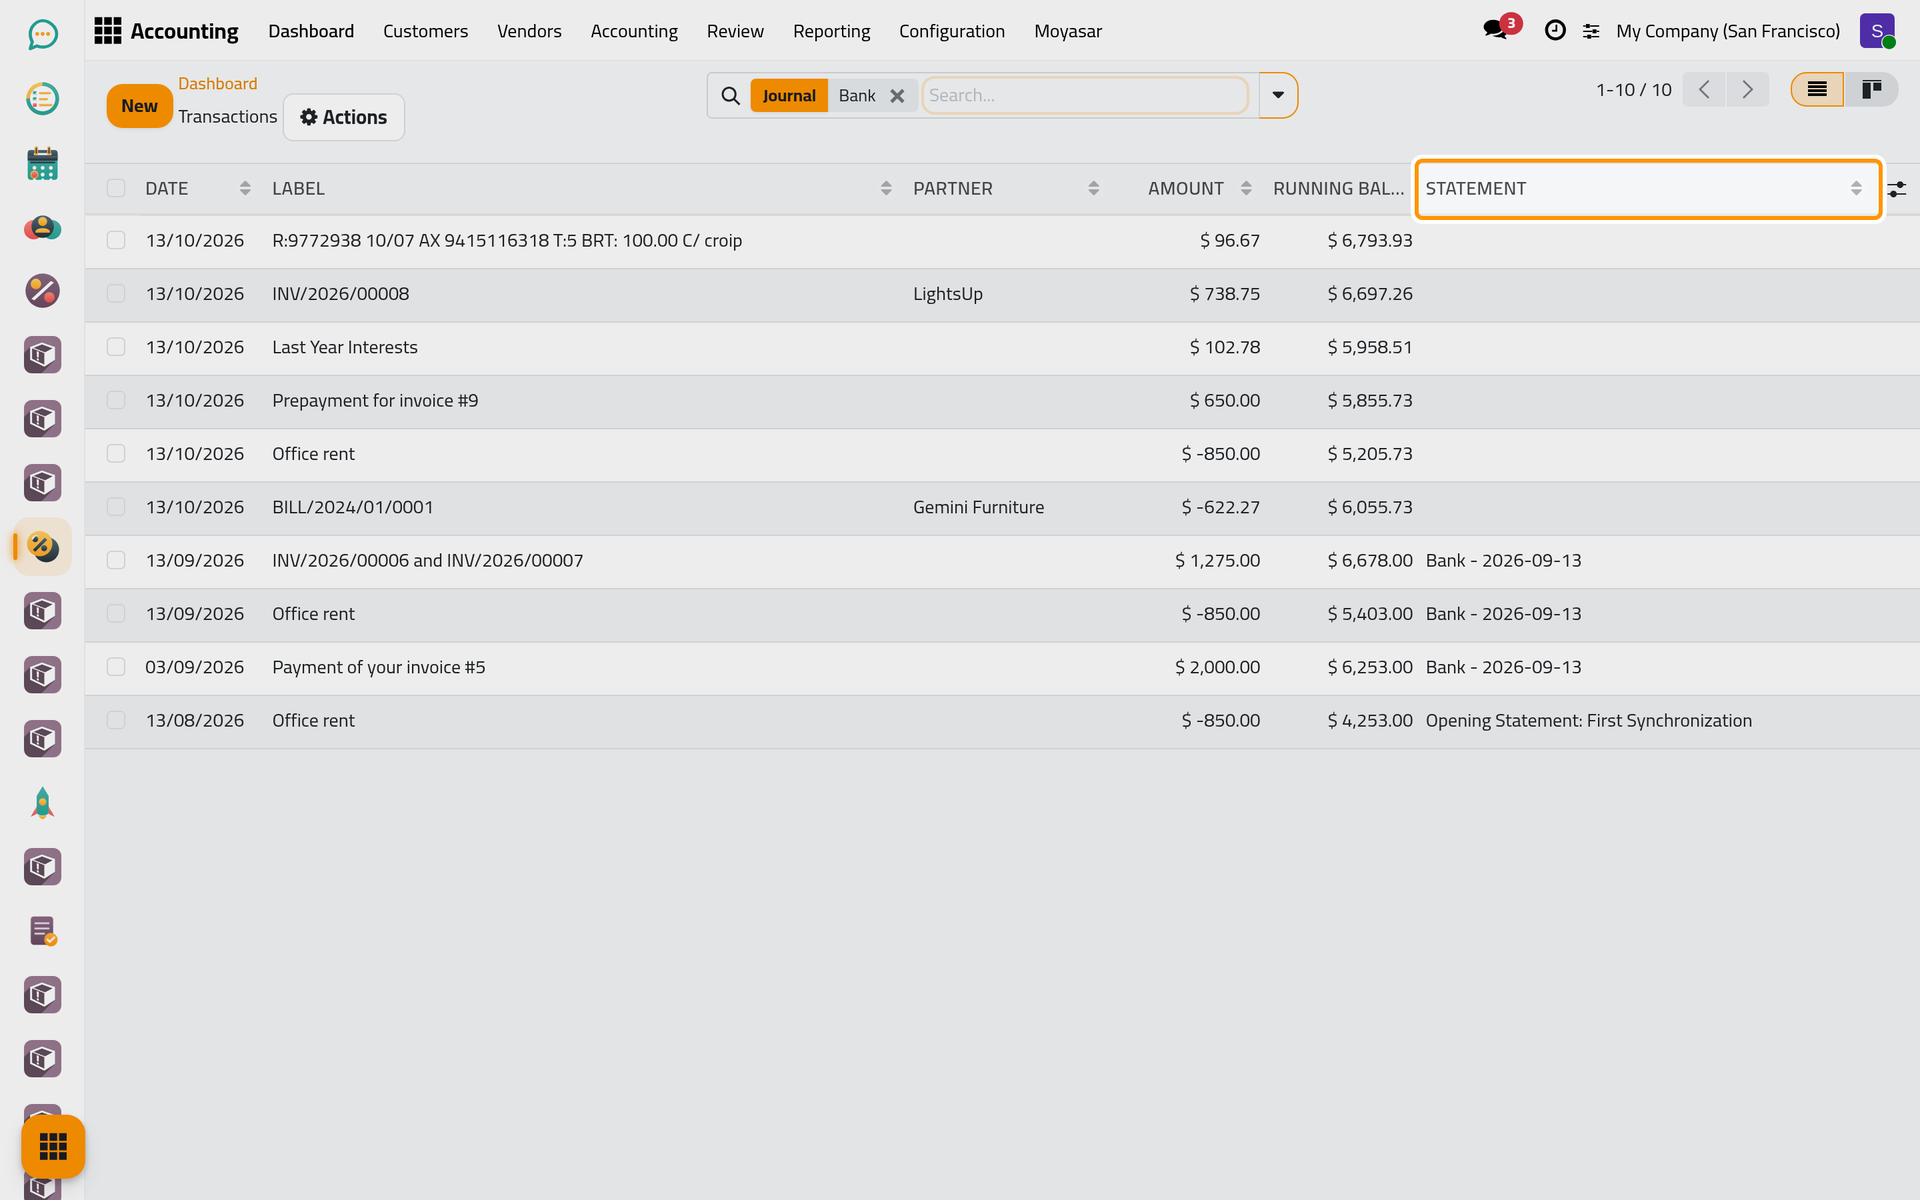Sort by the Statement column
The image size is (1920, 1200).
click(x=1648, y=189)
